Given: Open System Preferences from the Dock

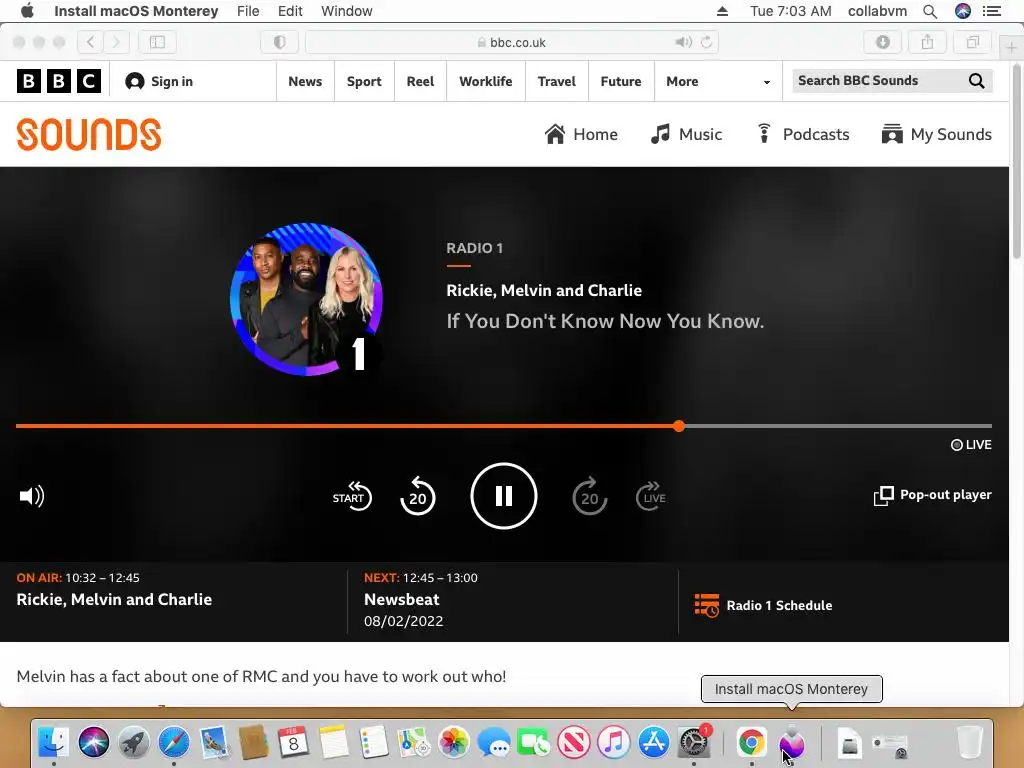Looking at the screenshot, I should [694, 742].
